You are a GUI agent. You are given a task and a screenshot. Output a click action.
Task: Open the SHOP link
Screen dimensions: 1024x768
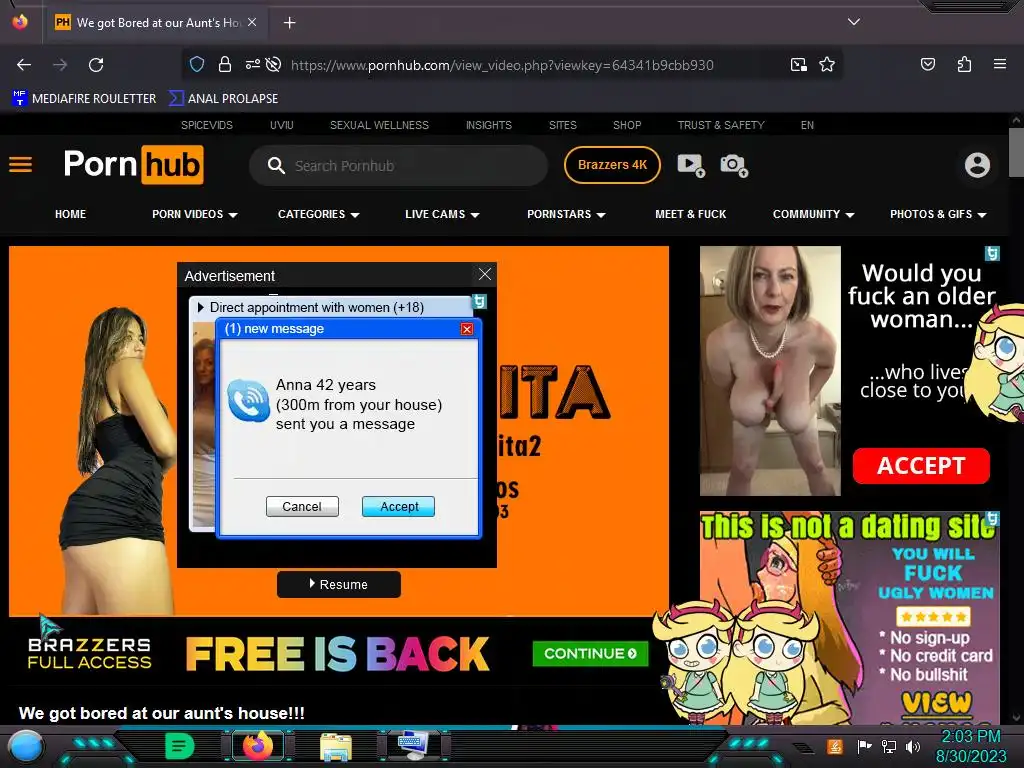(x=626, y=125)
